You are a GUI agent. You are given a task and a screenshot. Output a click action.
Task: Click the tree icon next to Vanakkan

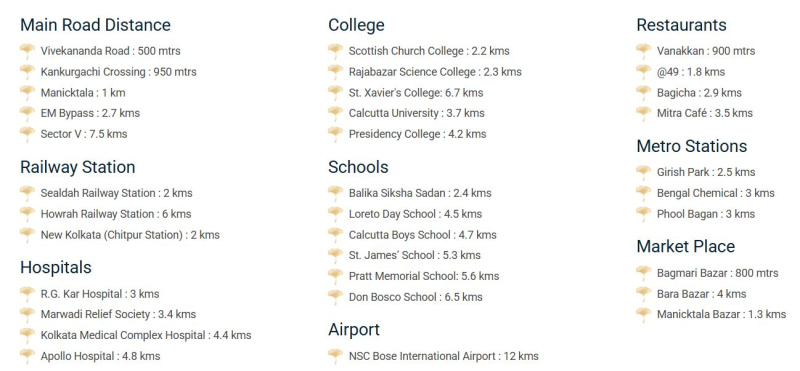coord(643,51)
